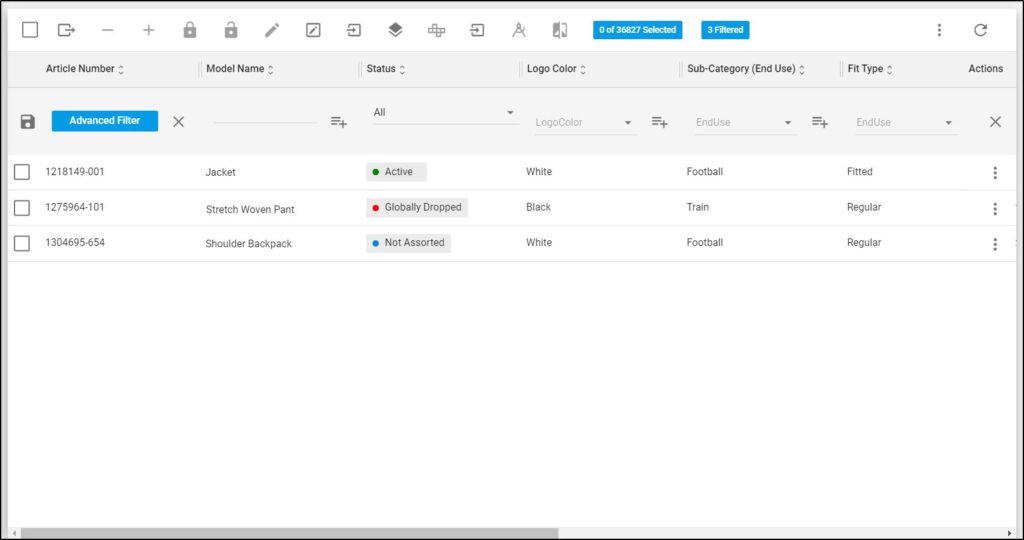Click the Model Name filter text field
Viewport: 1024px width, 540px height.
click(265, 117)
